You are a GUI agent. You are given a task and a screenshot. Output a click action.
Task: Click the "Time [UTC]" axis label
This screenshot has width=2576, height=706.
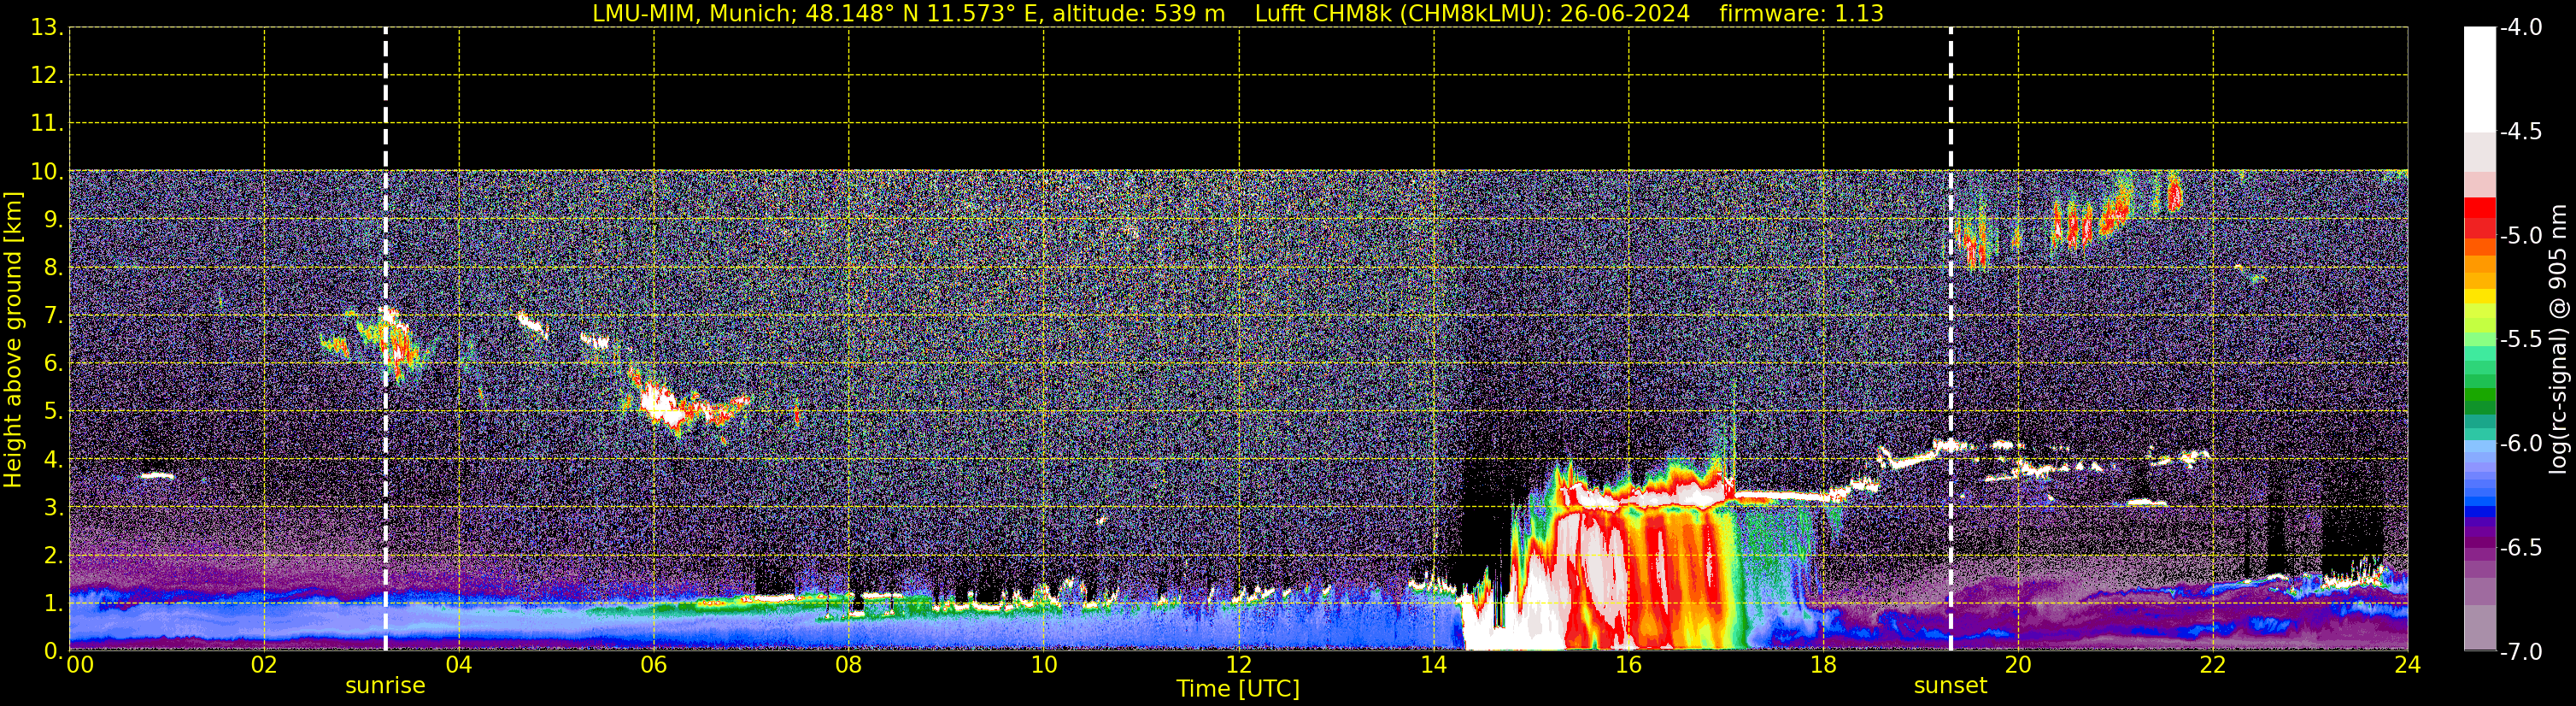[x=1238, y=689]
